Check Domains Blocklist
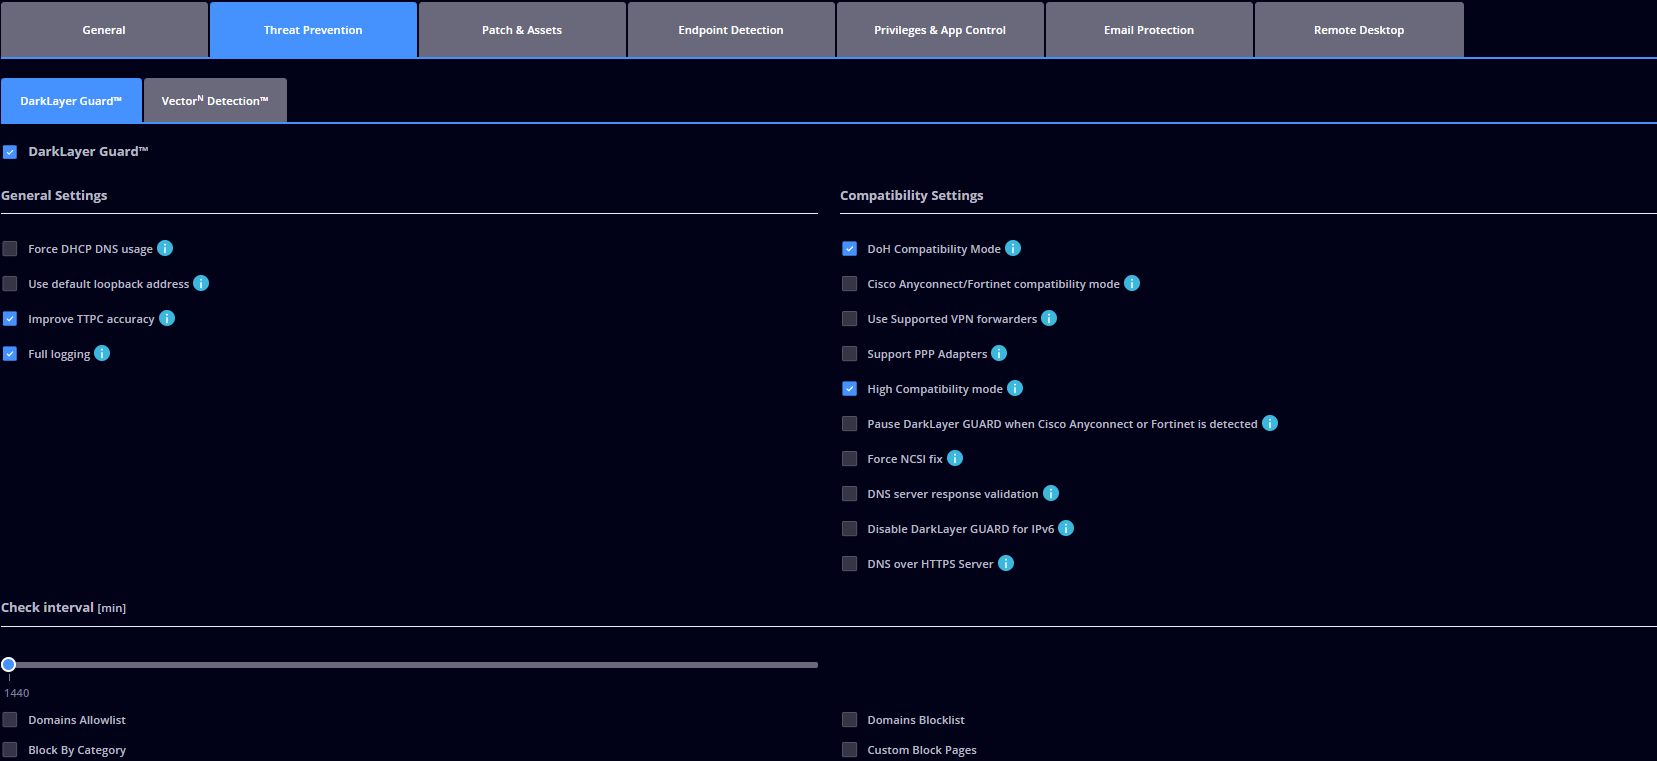 point(850,720)
